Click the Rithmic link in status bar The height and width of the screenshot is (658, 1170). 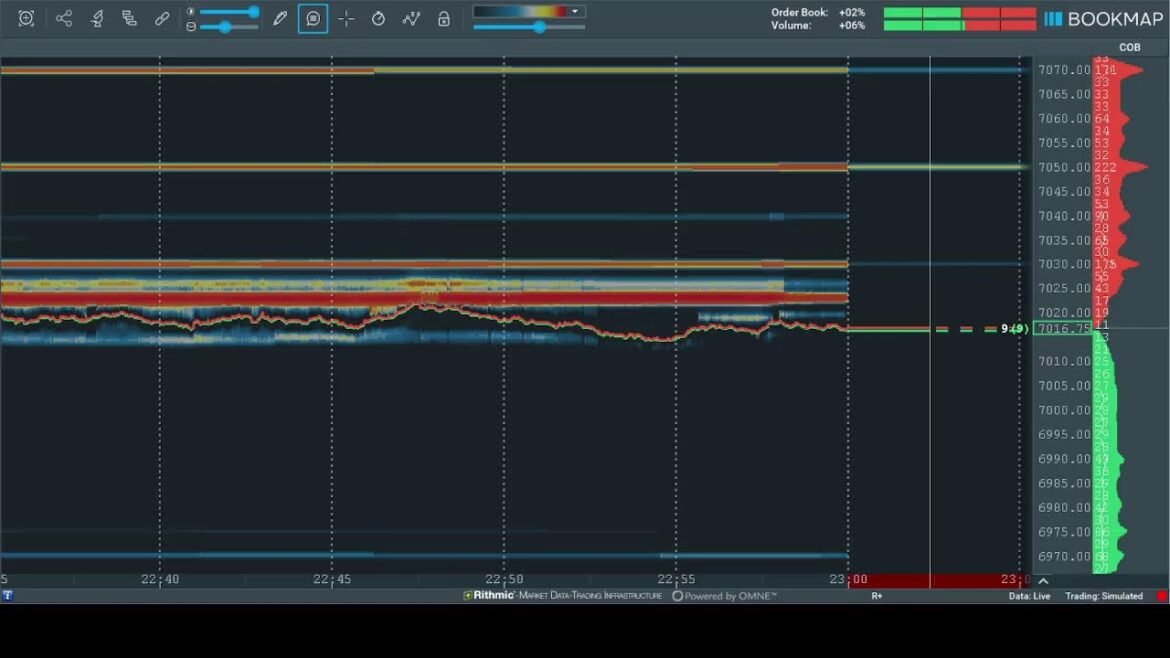(491, 595)
